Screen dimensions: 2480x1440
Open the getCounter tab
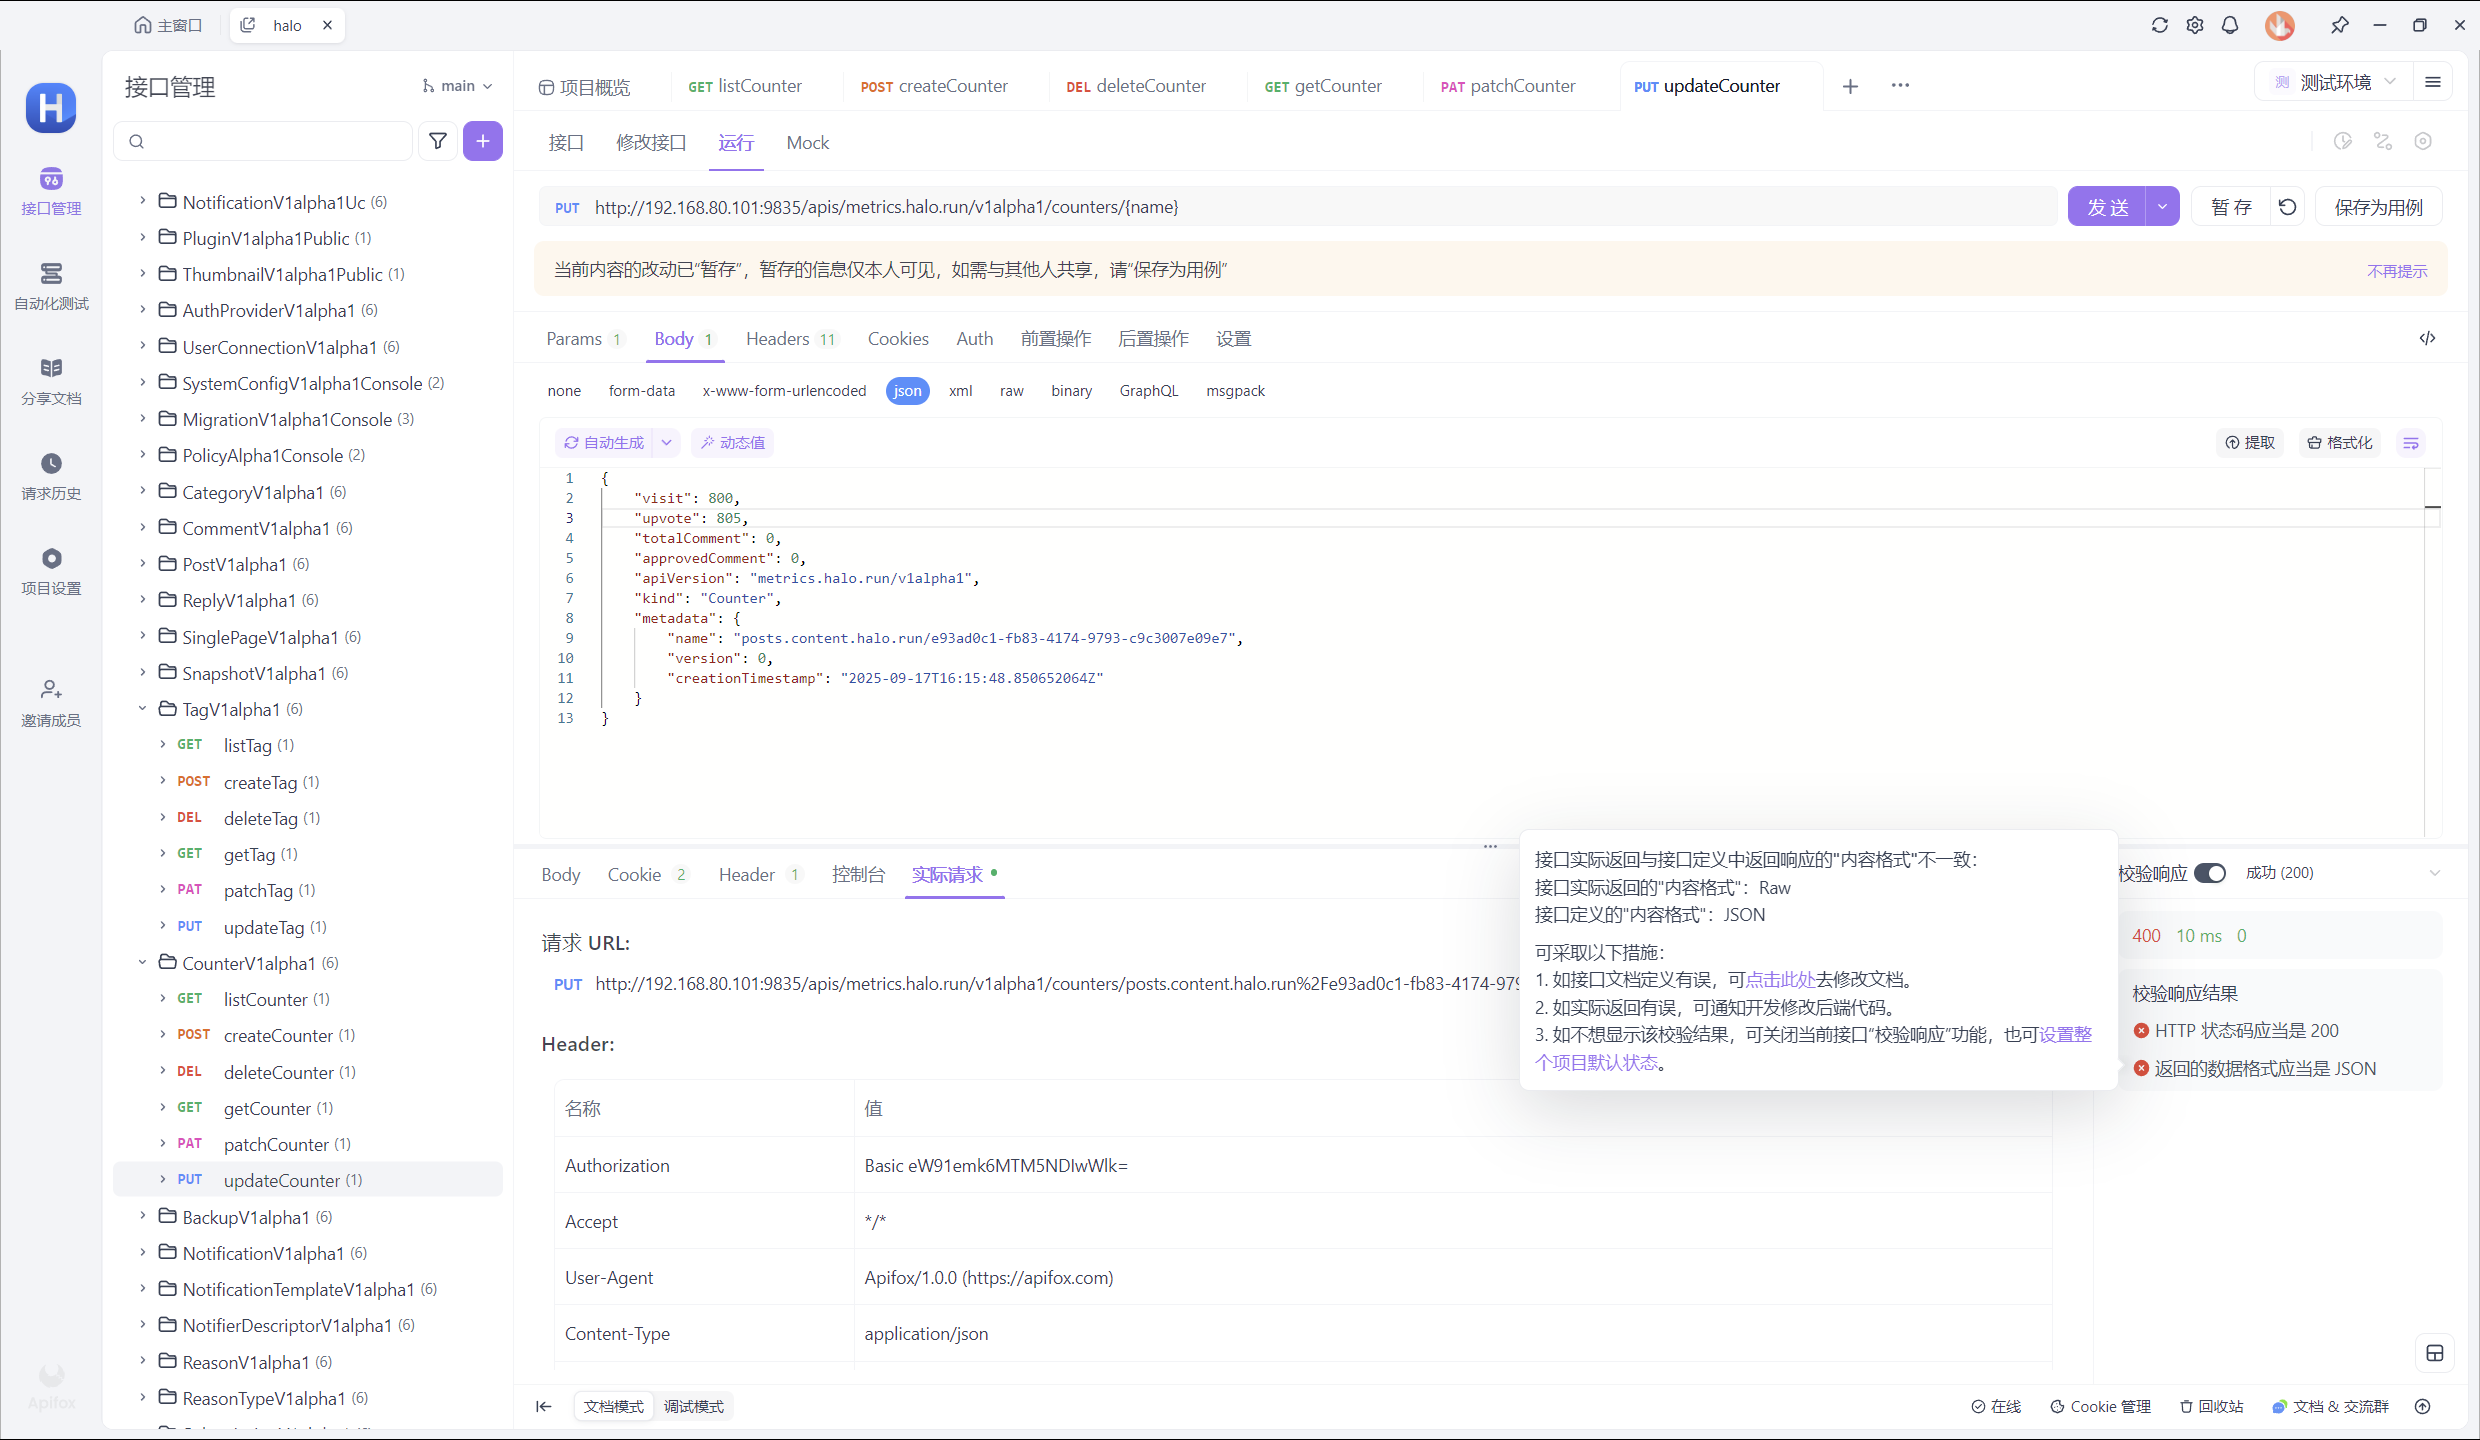pos(1324,86)
